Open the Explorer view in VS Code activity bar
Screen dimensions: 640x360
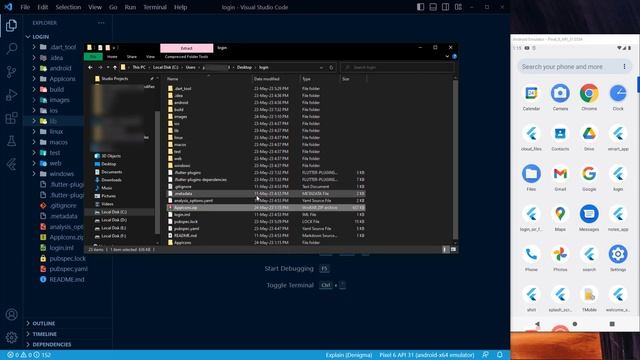coord(11,25)
